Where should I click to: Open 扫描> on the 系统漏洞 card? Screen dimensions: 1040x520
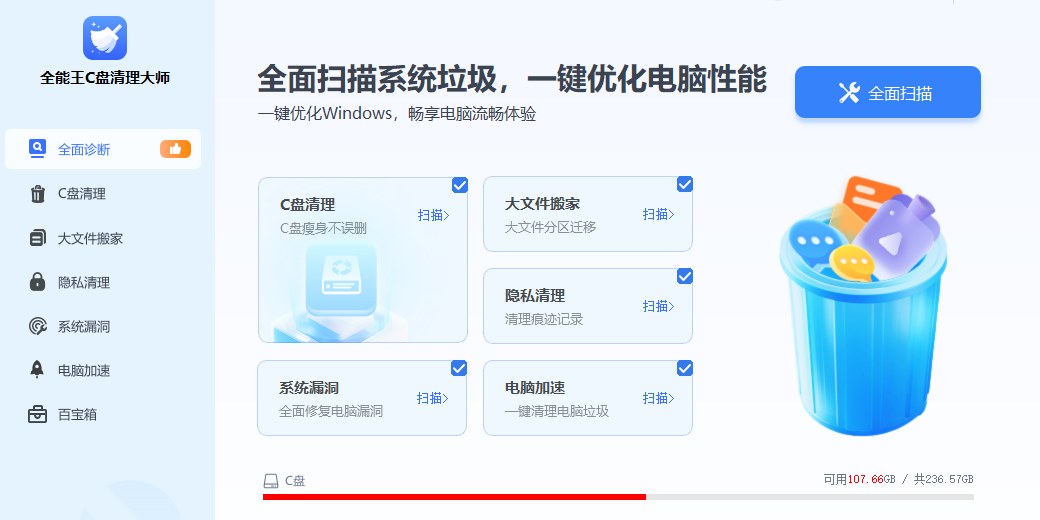(x=432, y=398)
